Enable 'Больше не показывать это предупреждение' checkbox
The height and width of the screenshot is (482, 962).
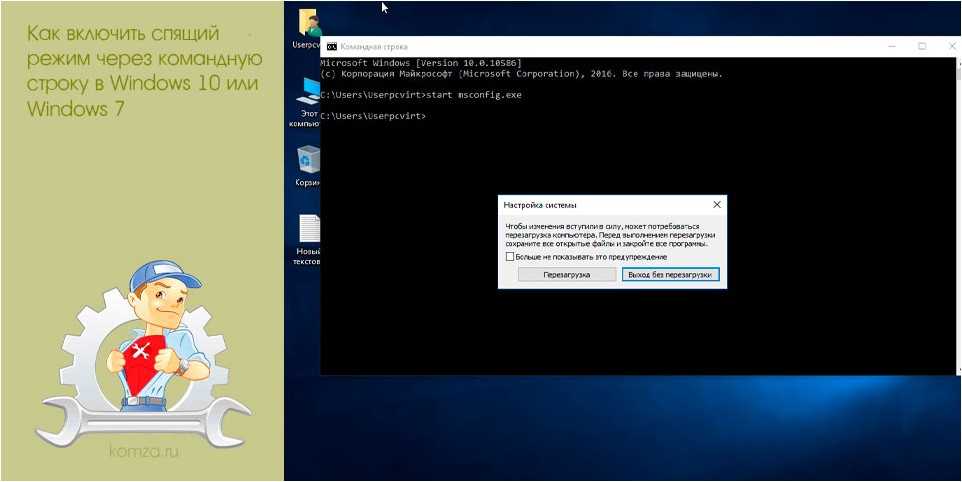point(511,257)
